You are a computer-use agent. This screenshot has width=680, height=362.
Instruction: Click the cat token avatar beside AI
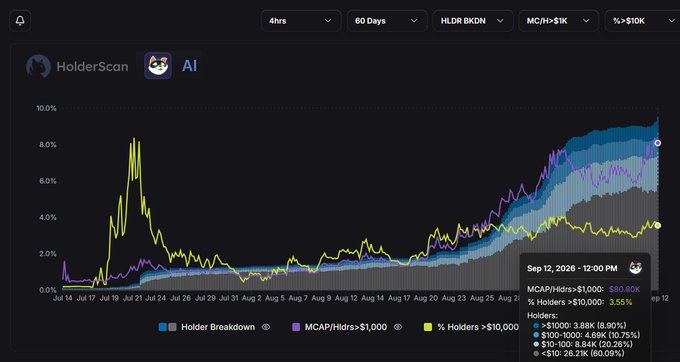158,65
